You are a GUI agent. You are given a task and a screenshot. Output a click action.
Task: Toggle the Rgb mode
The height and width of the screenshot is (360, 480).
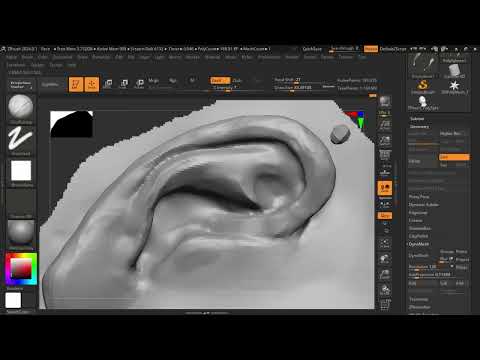(173, 81)
